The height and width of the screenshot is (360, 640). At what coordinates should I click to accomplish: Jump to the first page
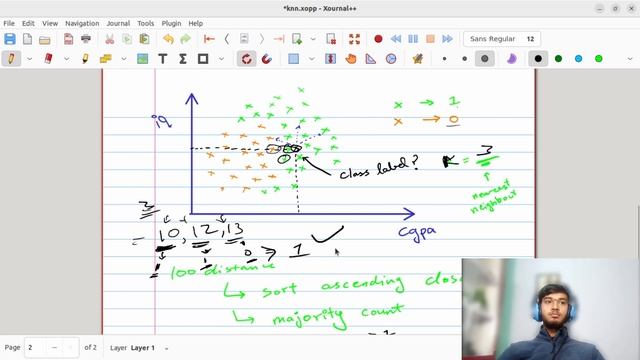pos(209,39)
